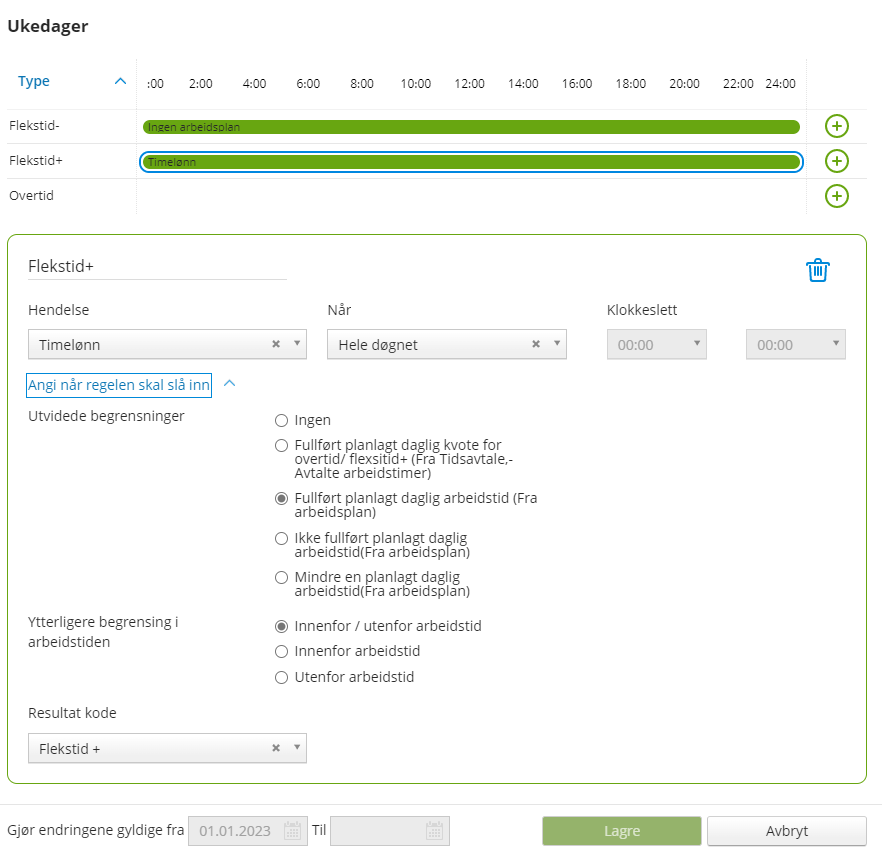Click the Avbryt button
The width and height of the screenshot is (882, 853).
(x=786, y=831)
